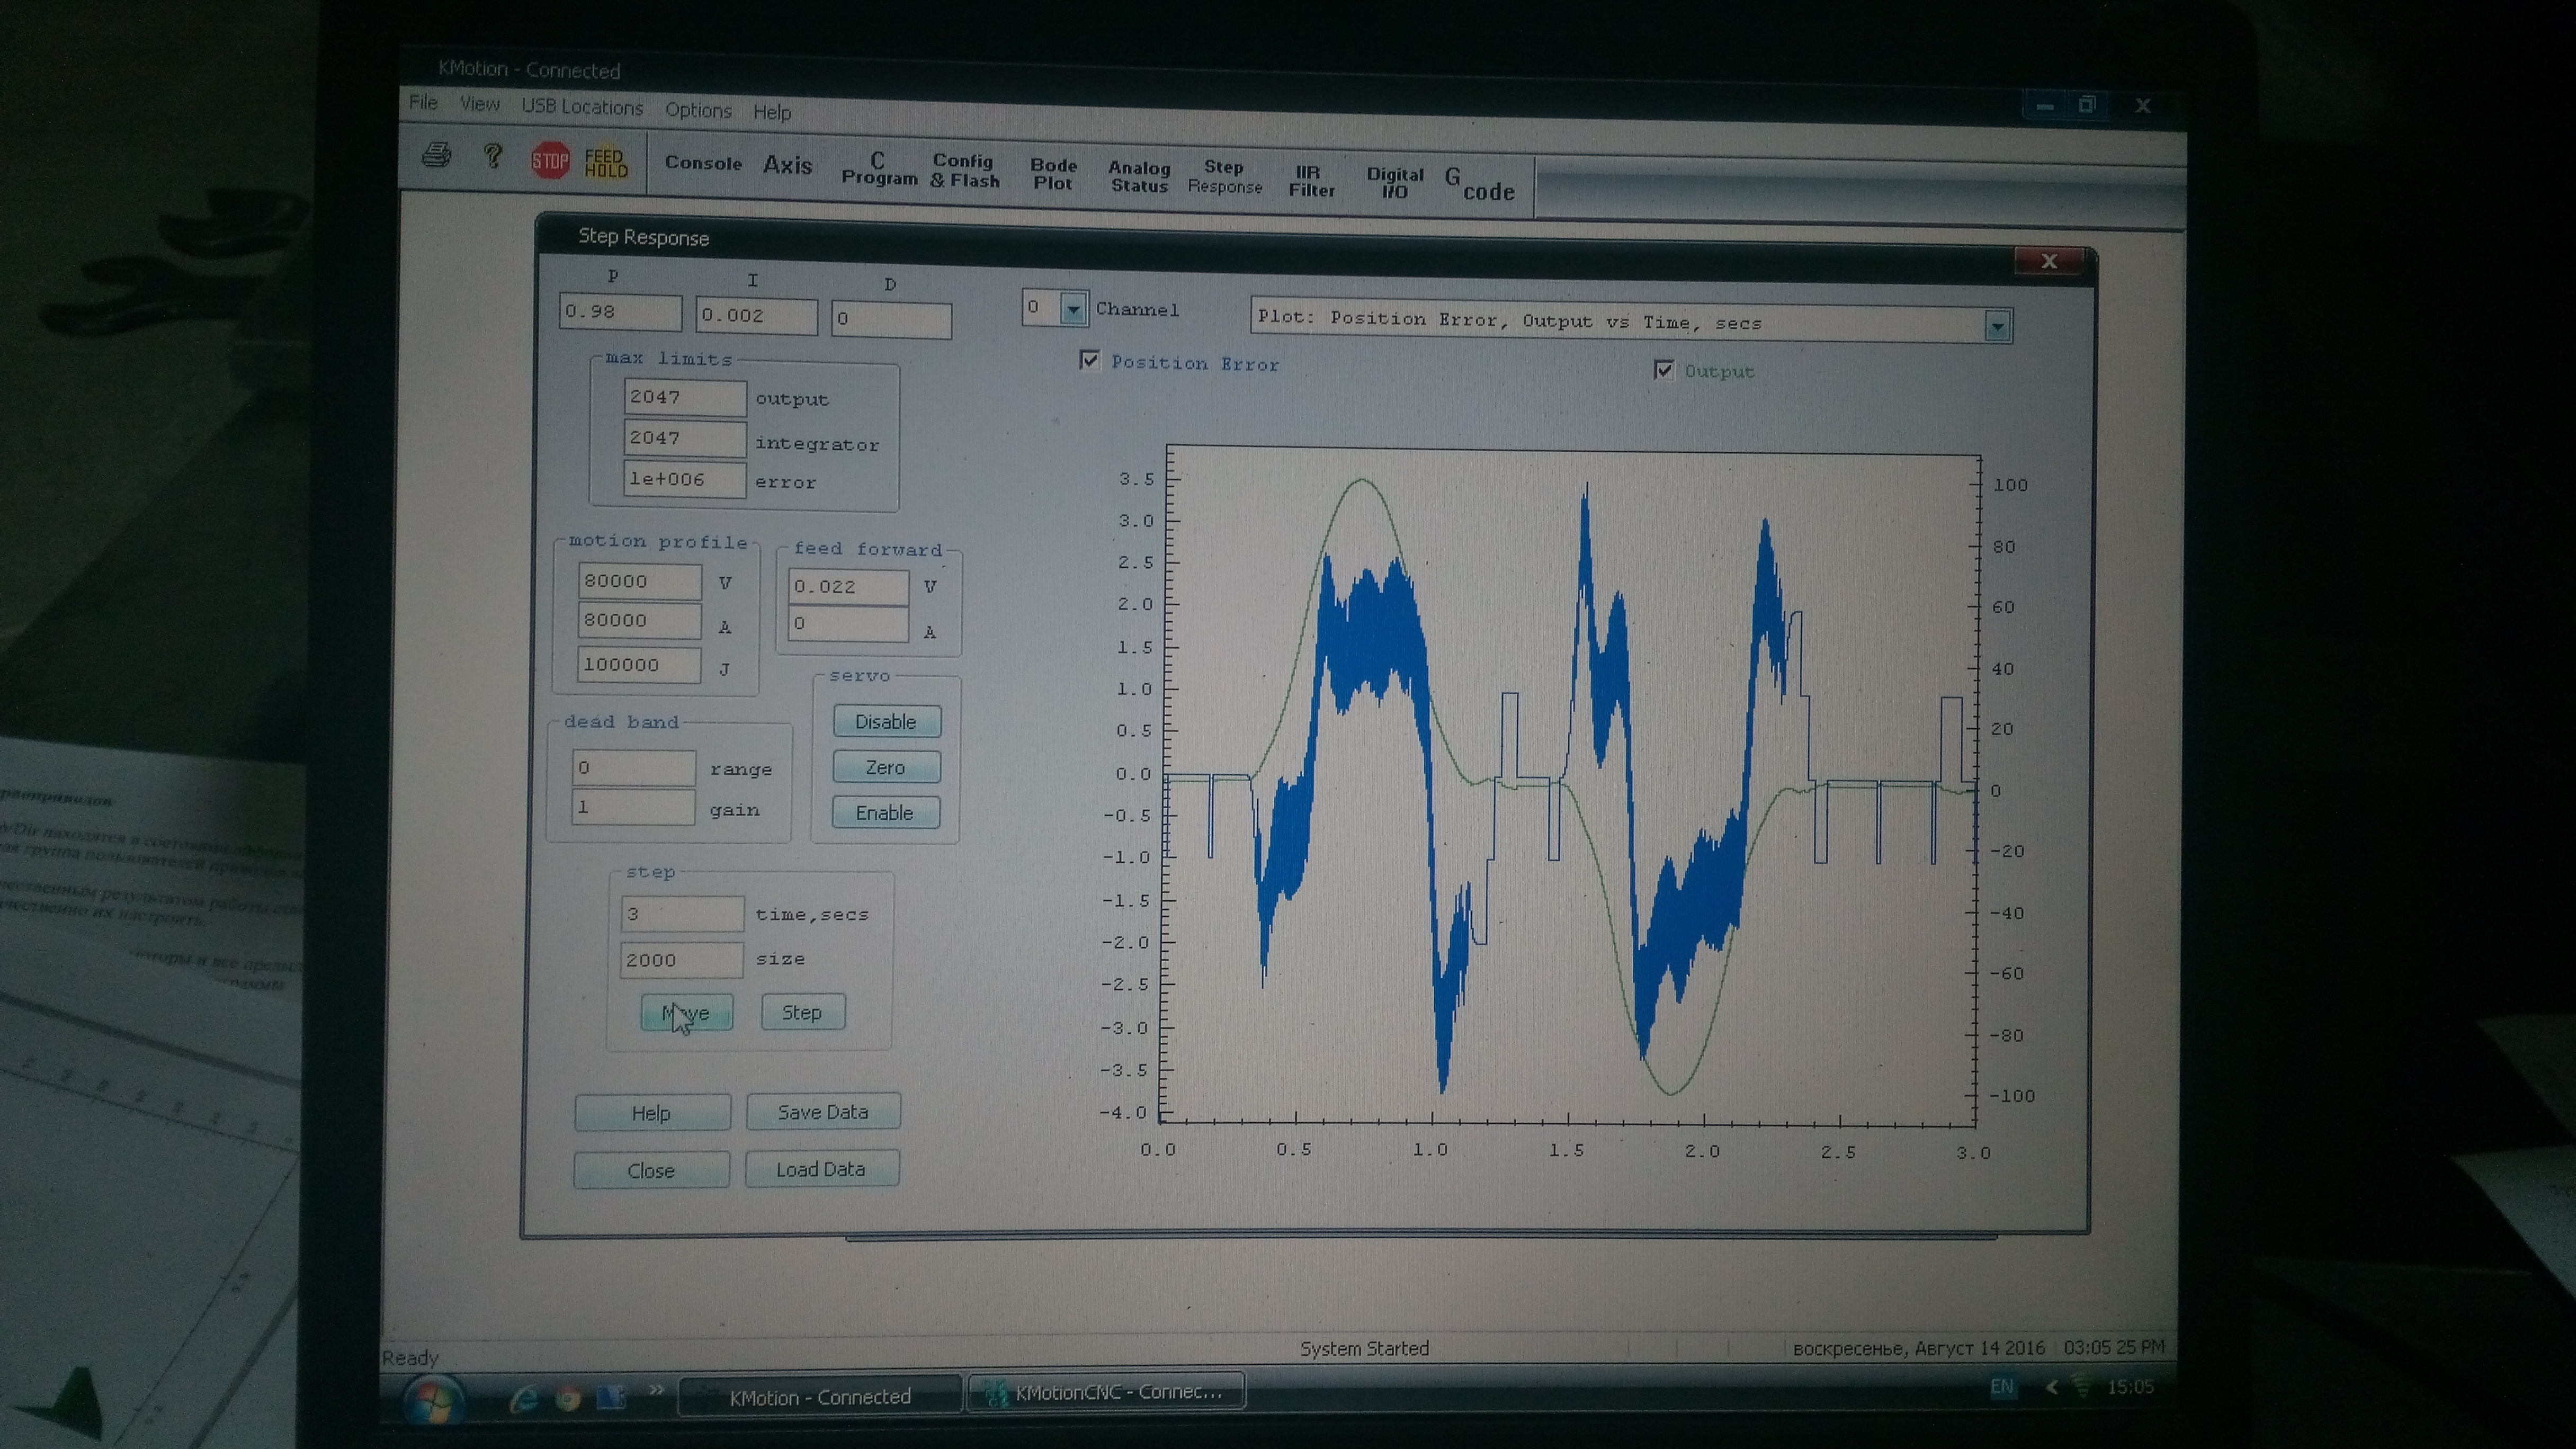
Task: Click the Feed Hold icon
Action: [606, 162]
